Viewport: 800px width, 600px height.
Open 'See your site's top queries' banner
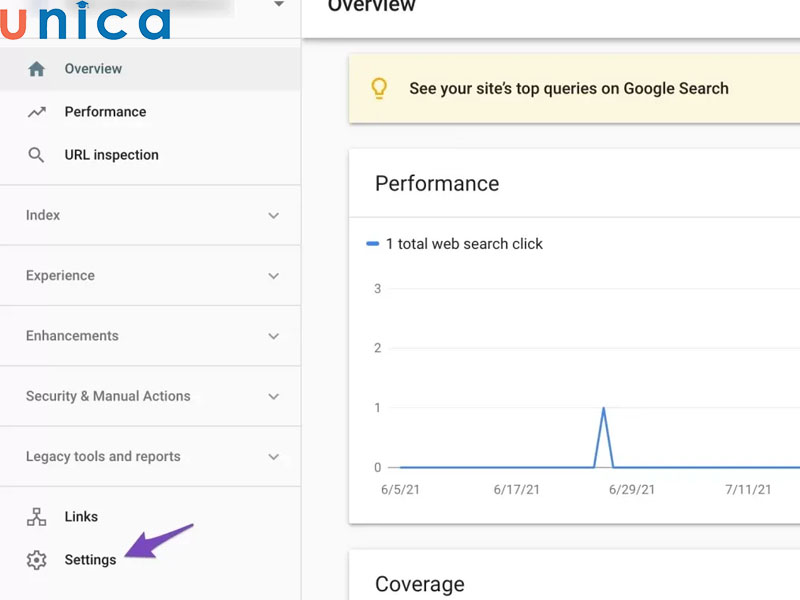click(568, 89)
